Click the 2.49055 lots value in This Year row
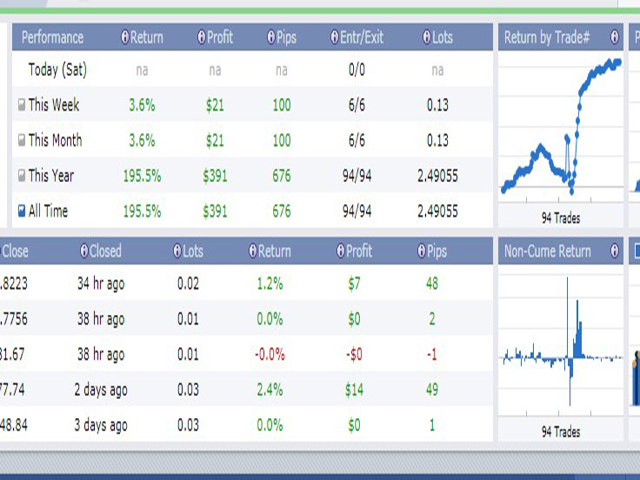 (x=438, y=176)
